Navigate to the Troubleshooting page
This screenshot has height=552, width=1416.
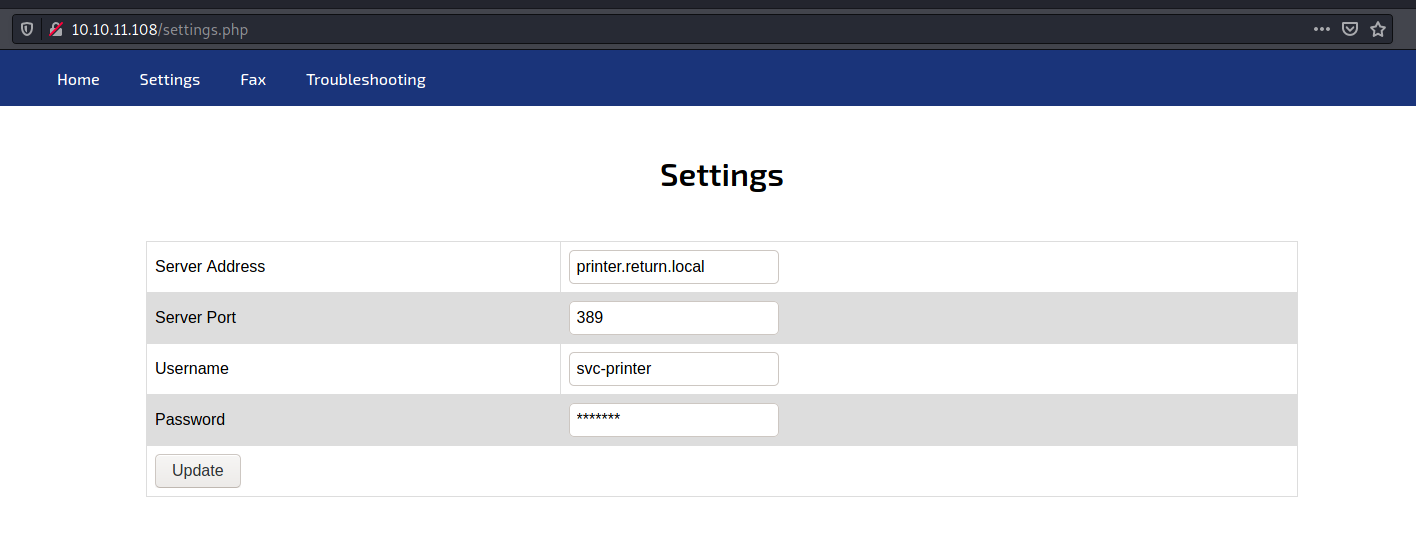point(366,79)
